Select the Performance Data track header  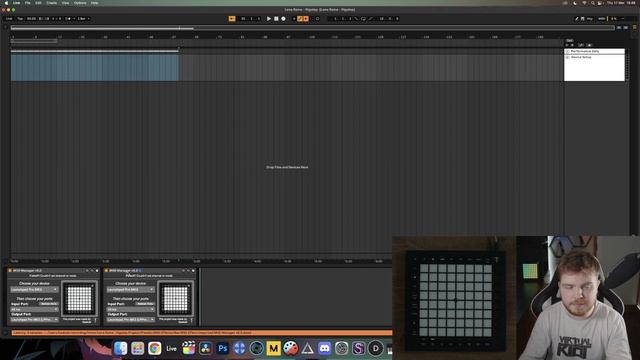(594, 51)
